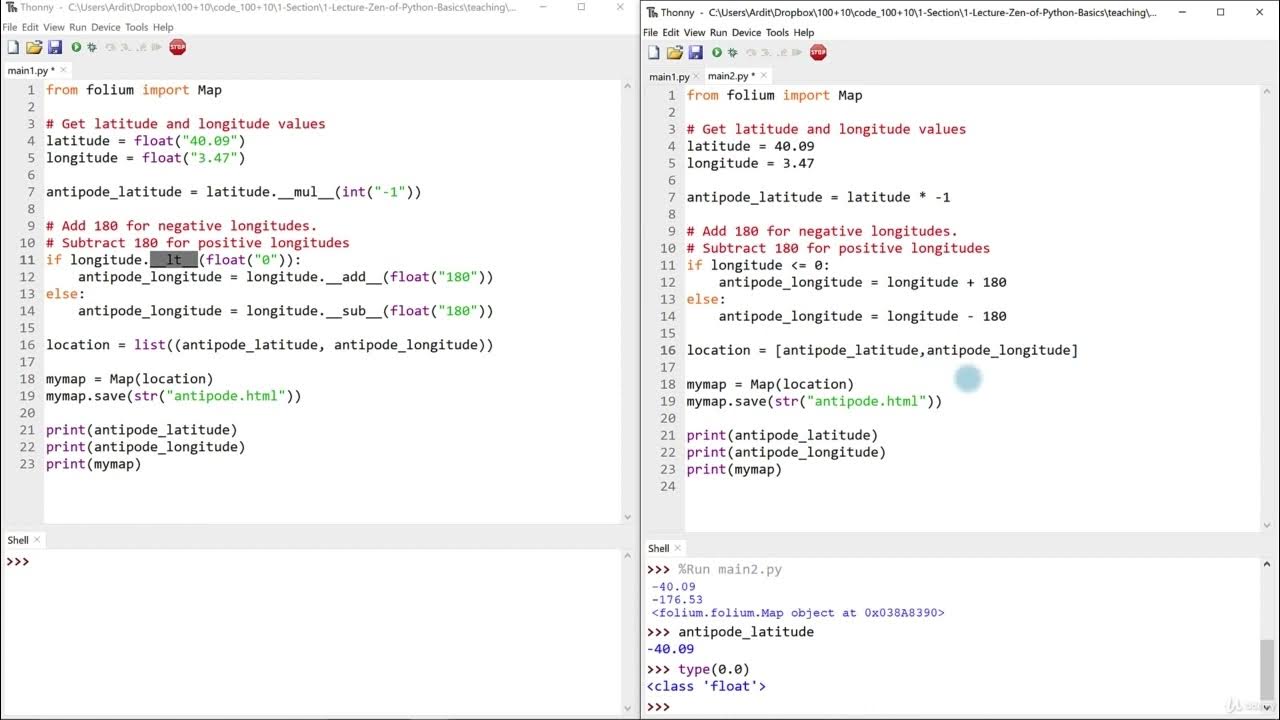Open Tools menu in left Thonny window
Screen dimensions: 1280x720
click(137, 27)
